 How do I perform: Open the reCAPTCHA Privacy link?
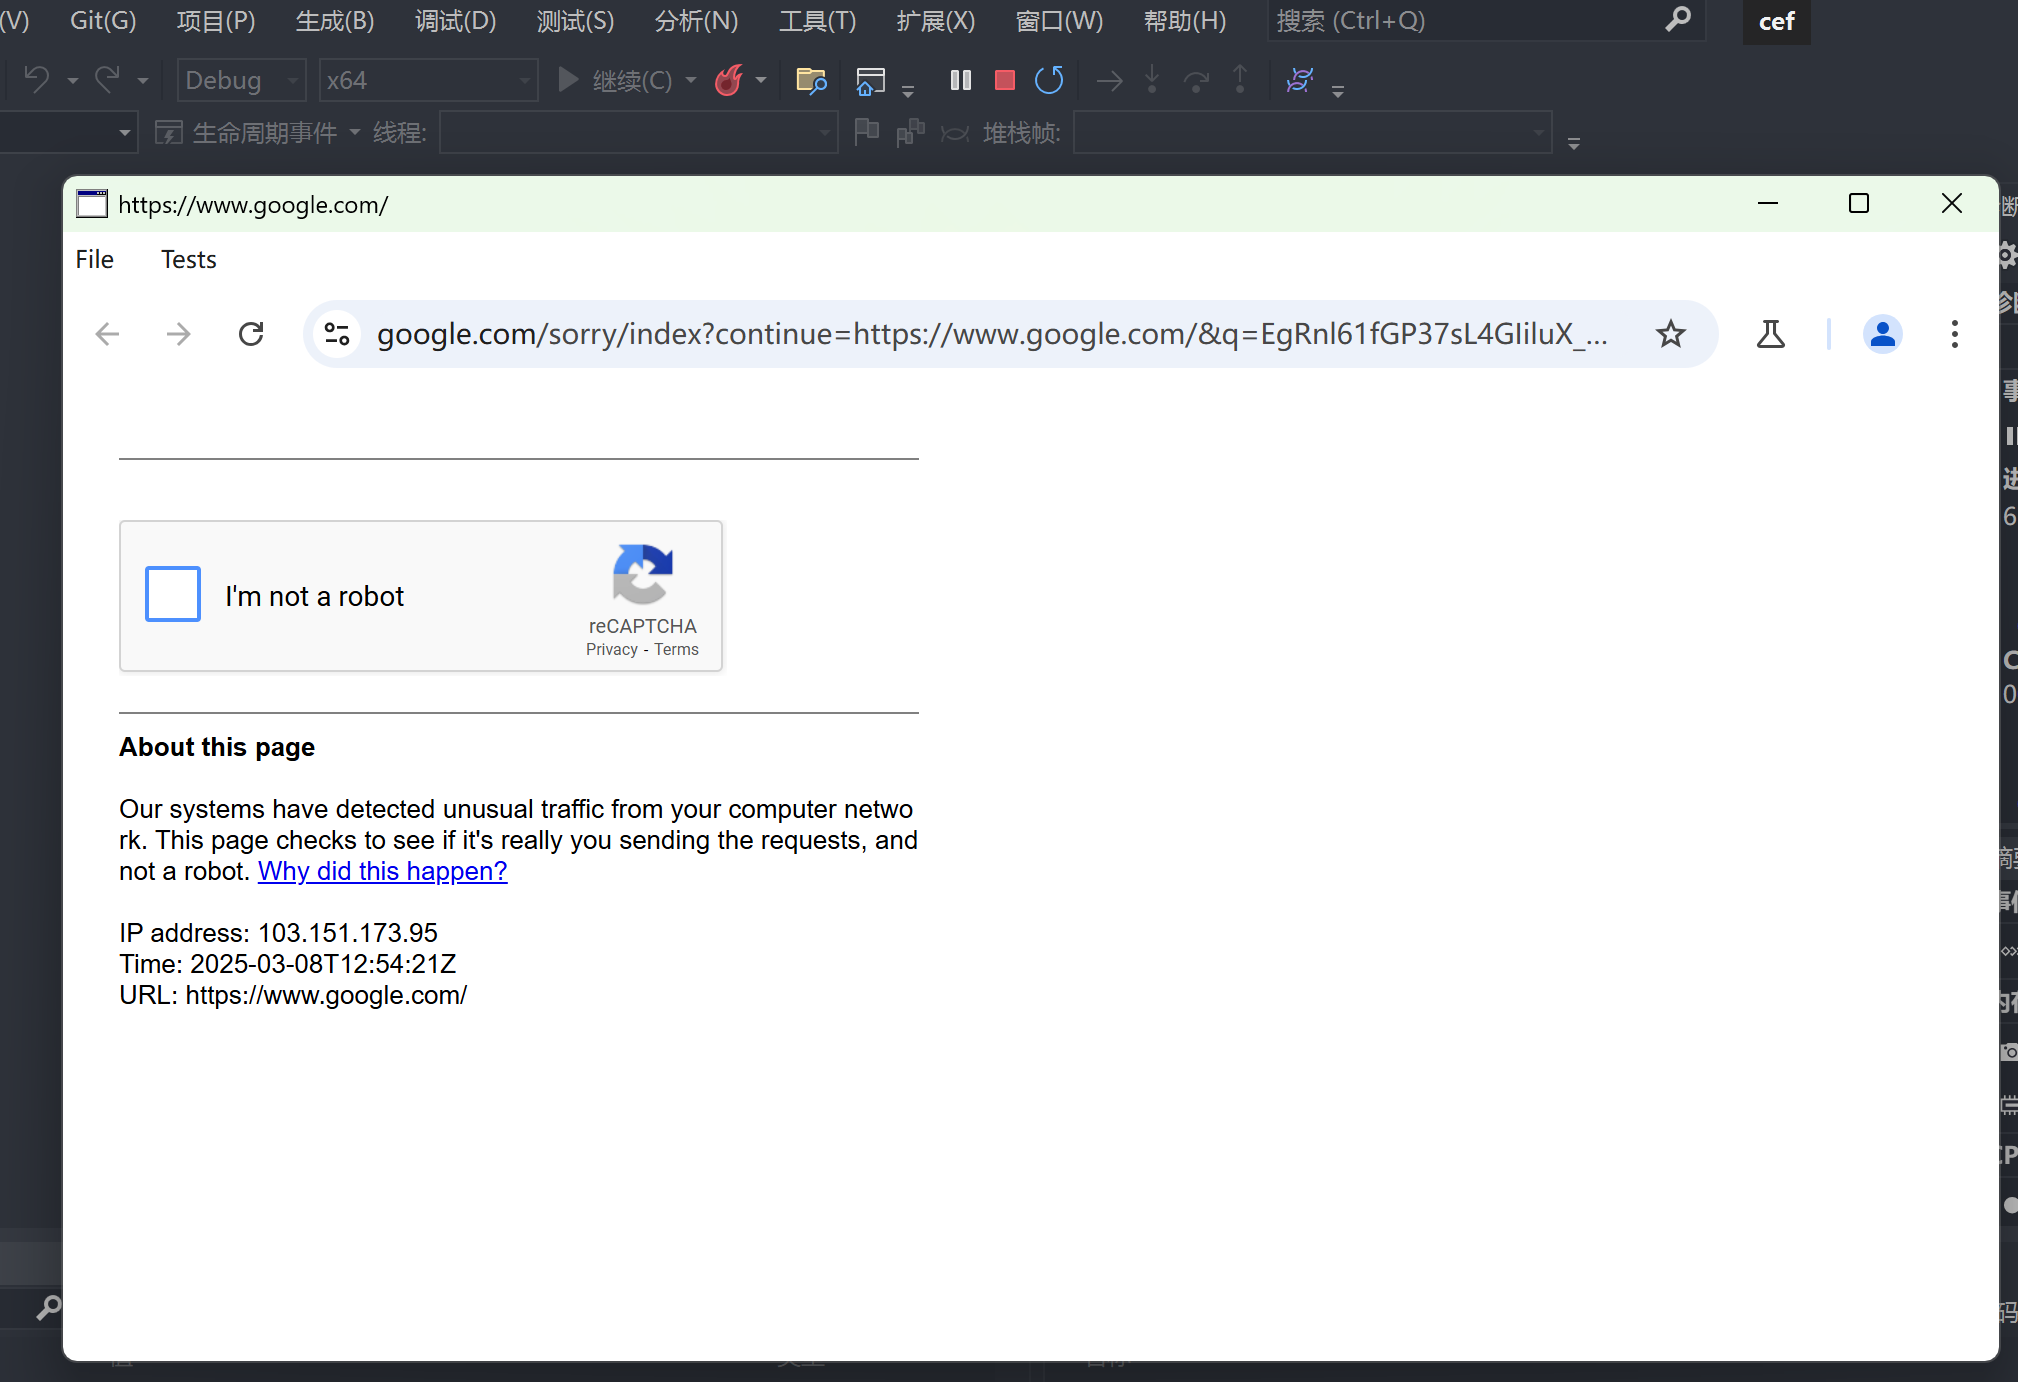coord(612,649)
